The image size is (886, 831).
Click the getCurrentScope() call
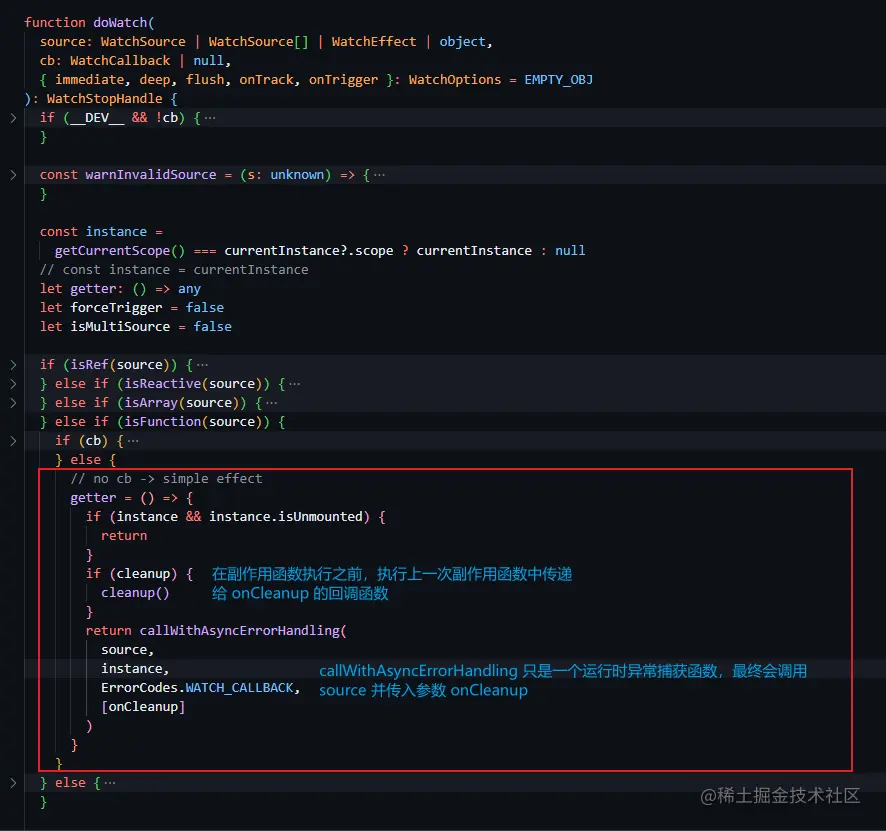click(120, 250)
